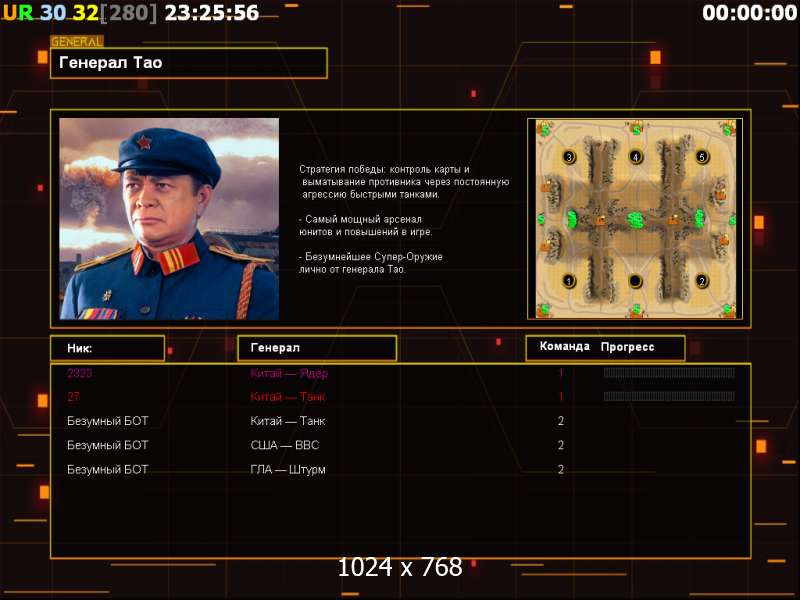
Task: Click start position marker 4 on minimap
Action: pos(635,157)
